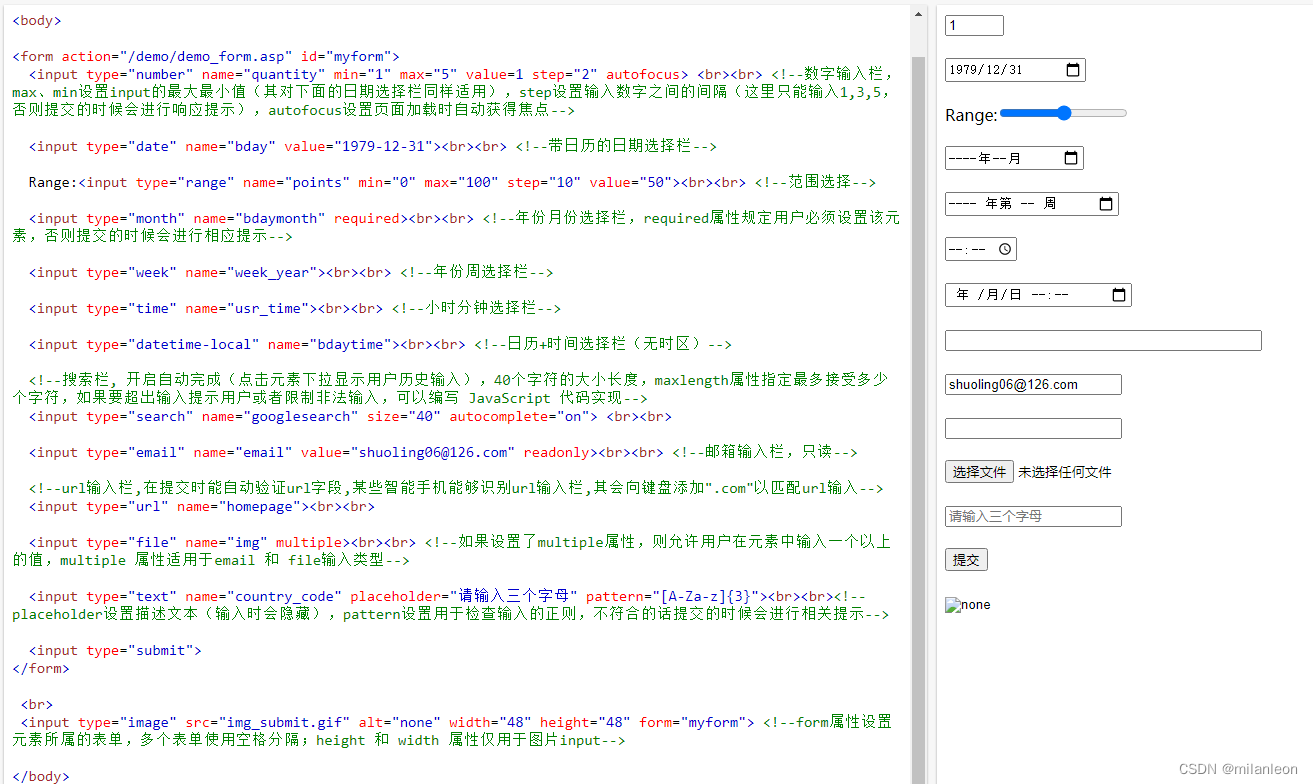Click the "Range:" label in the rendered form
The height and width of the screenshot is (784, 1313).
click(x=971, y=116)
